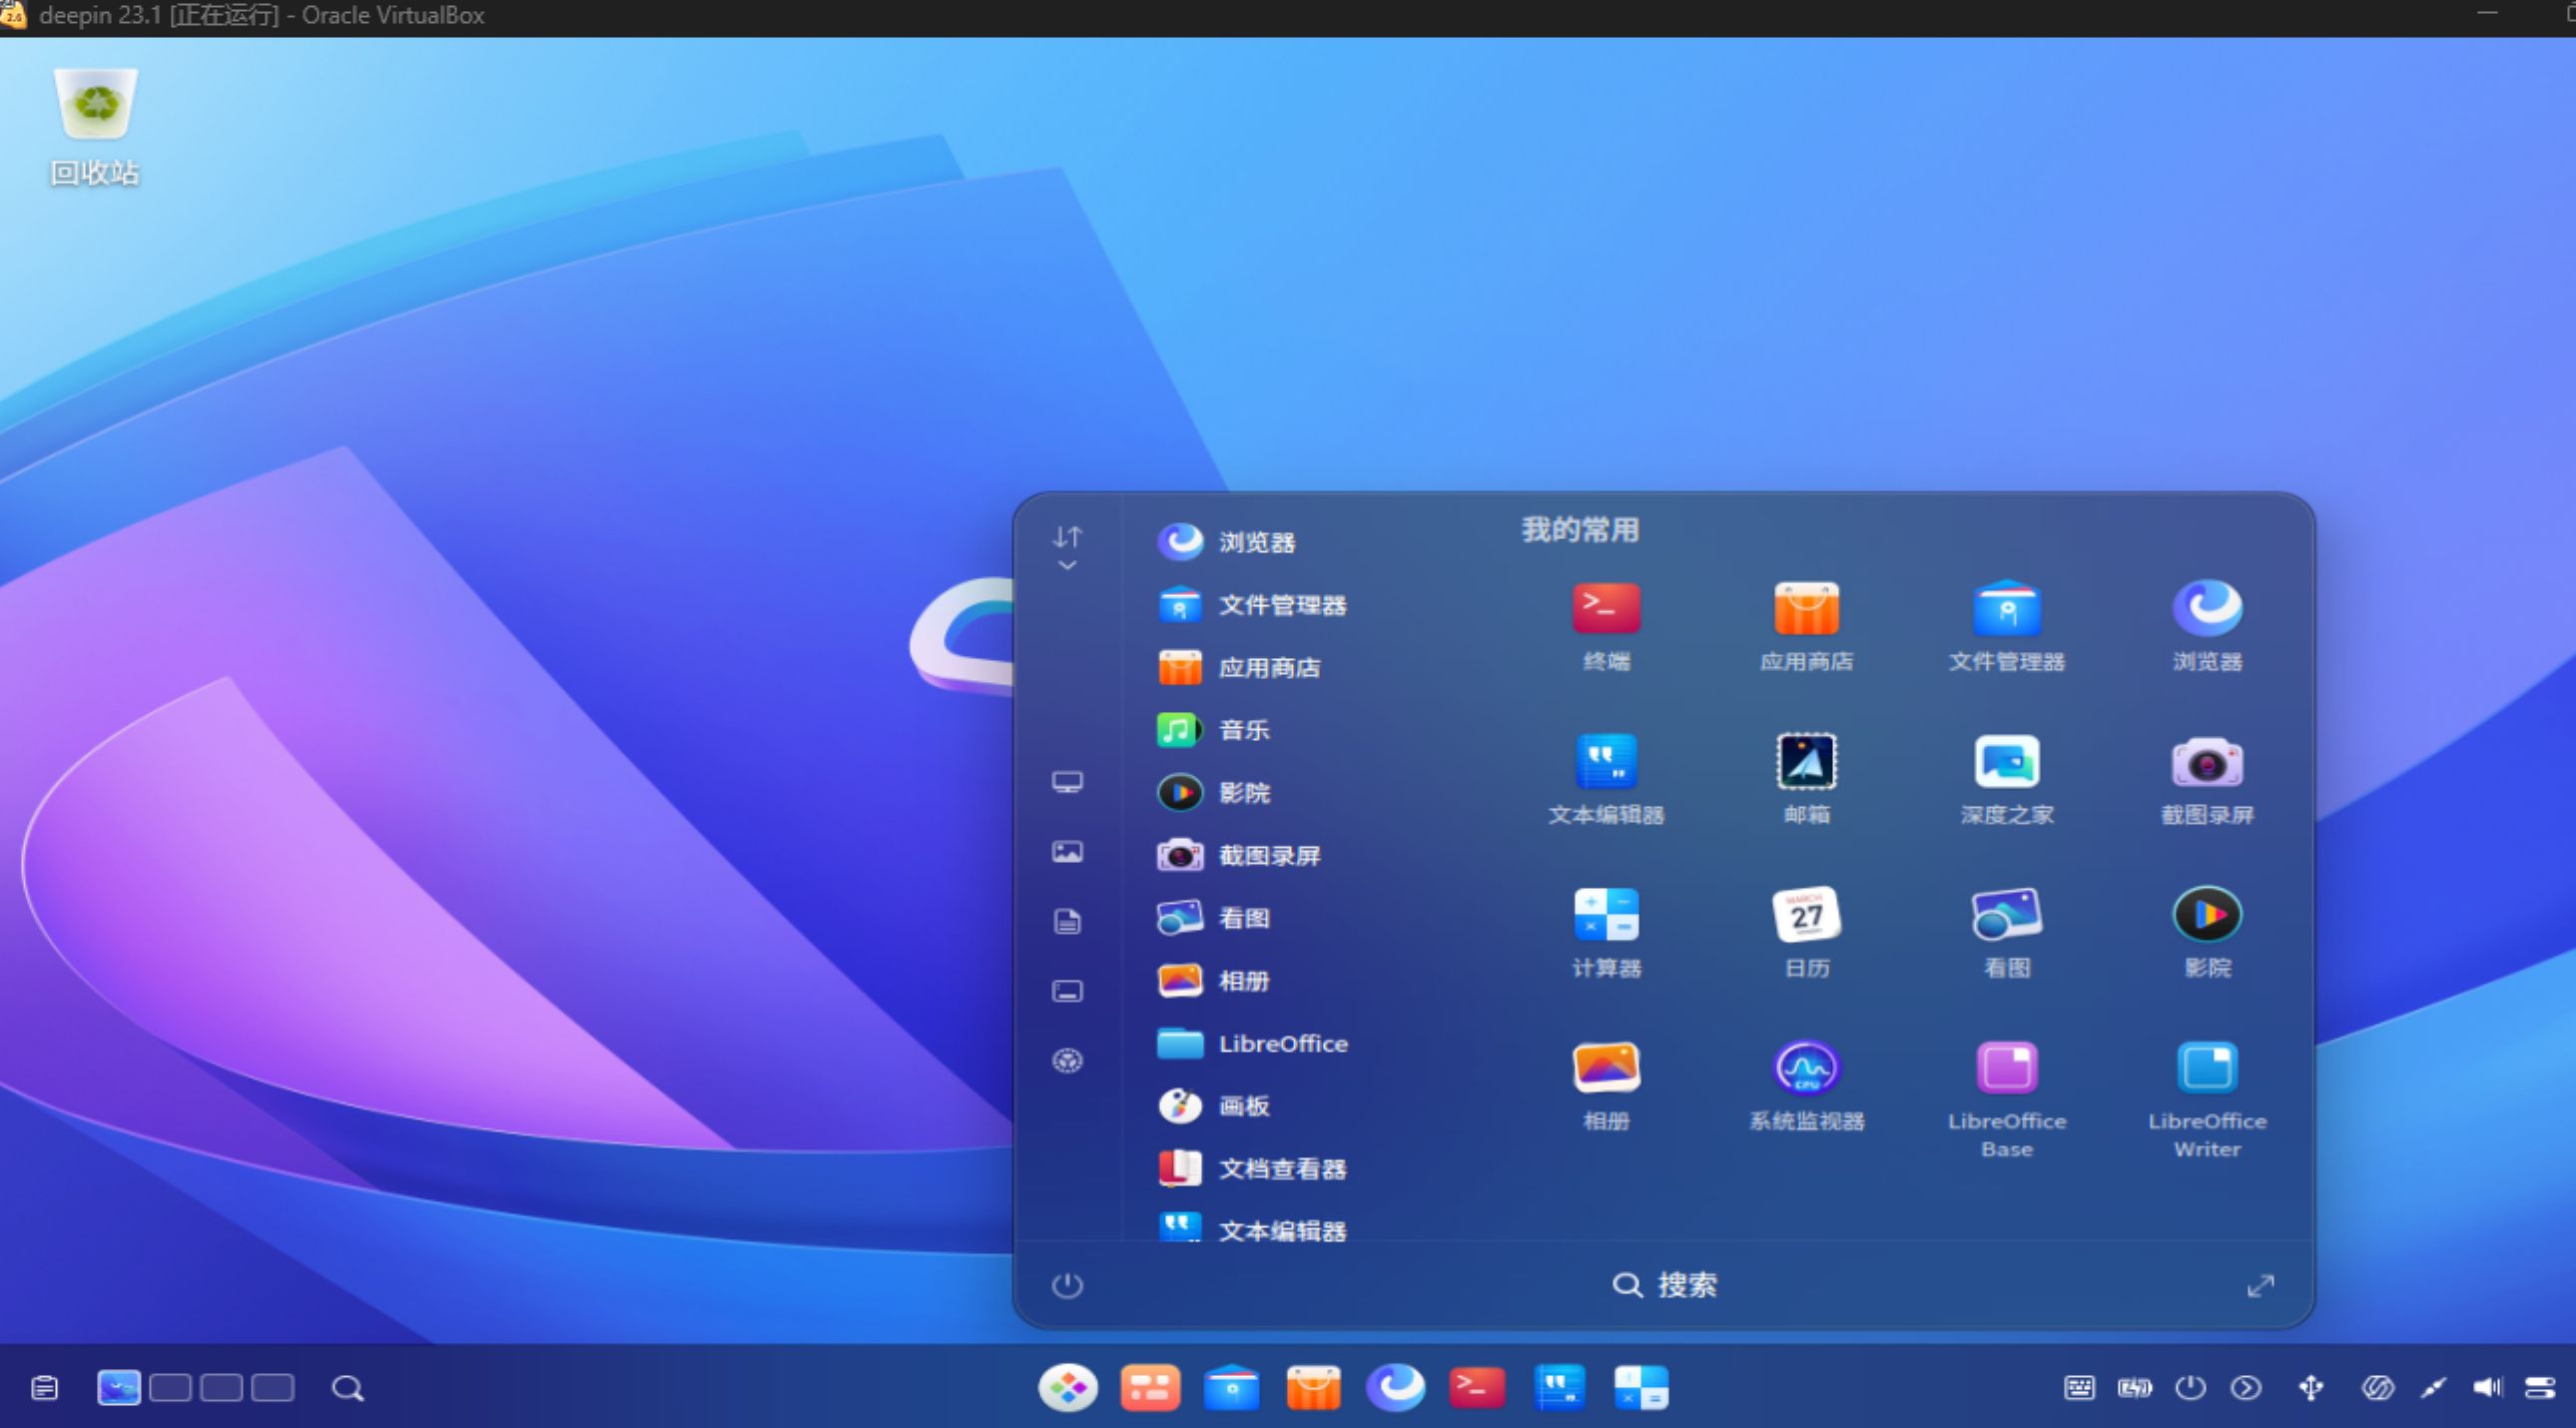Viewport: 2576px width, 1428px height.
Task: Click the terminal icon on the dock
Action: 1477,1388
